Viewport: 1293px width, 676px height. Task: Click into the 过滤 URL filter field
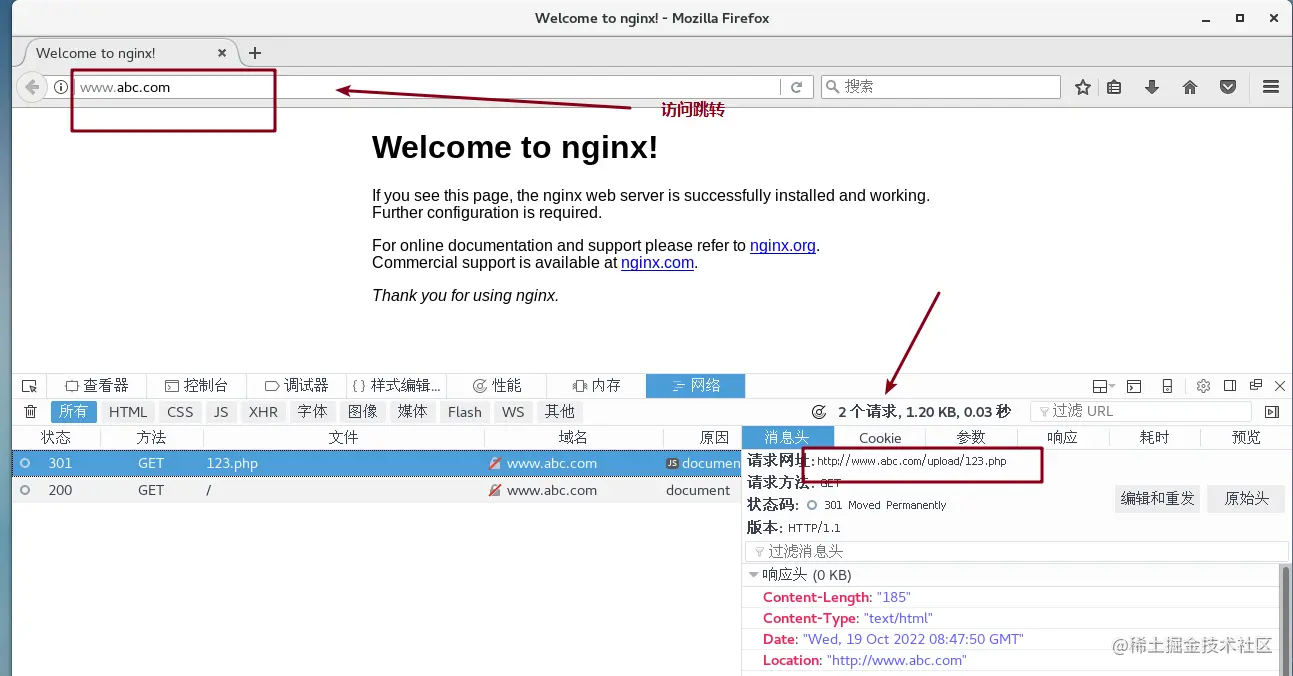coord(1141,411)
